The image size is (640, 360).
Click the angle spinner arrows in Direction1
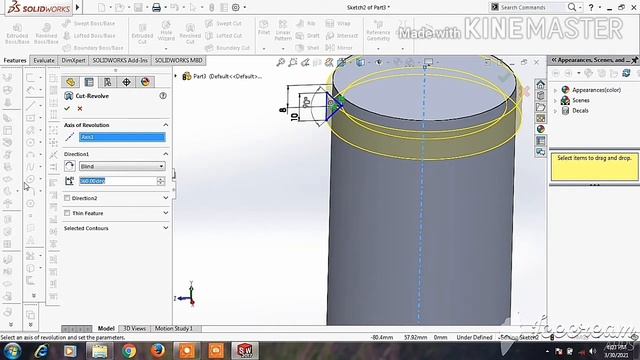pyautogui.click(x=161, y=181)
